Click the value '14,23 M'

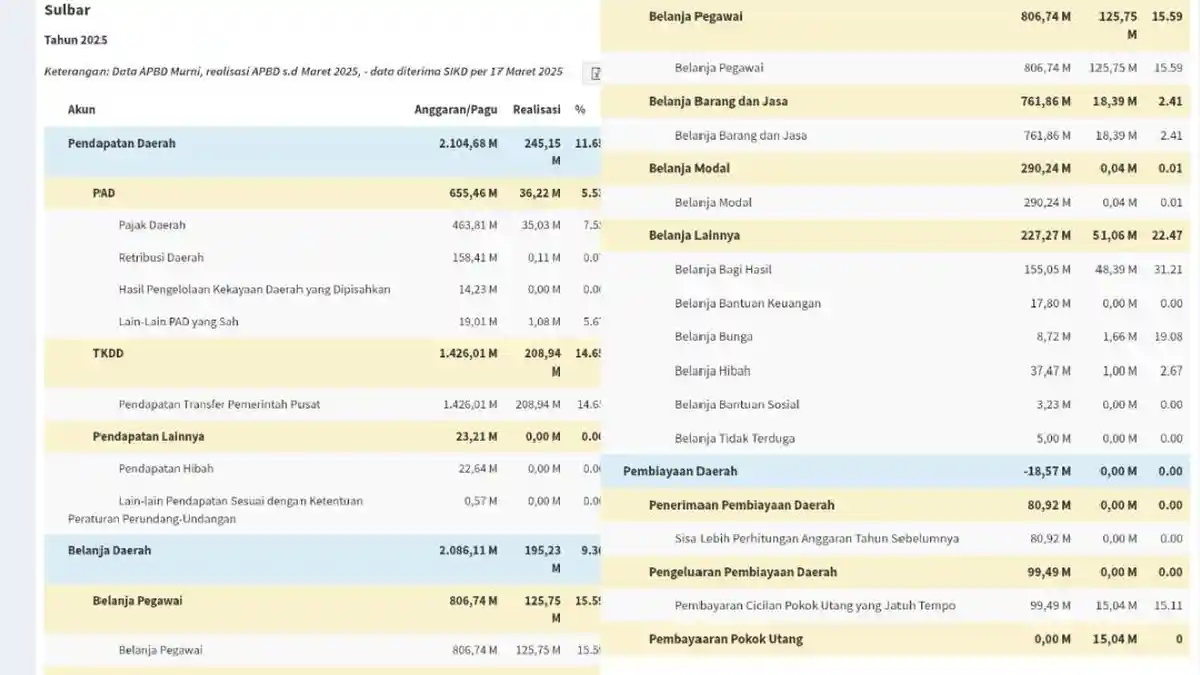(x=478, y=290)
